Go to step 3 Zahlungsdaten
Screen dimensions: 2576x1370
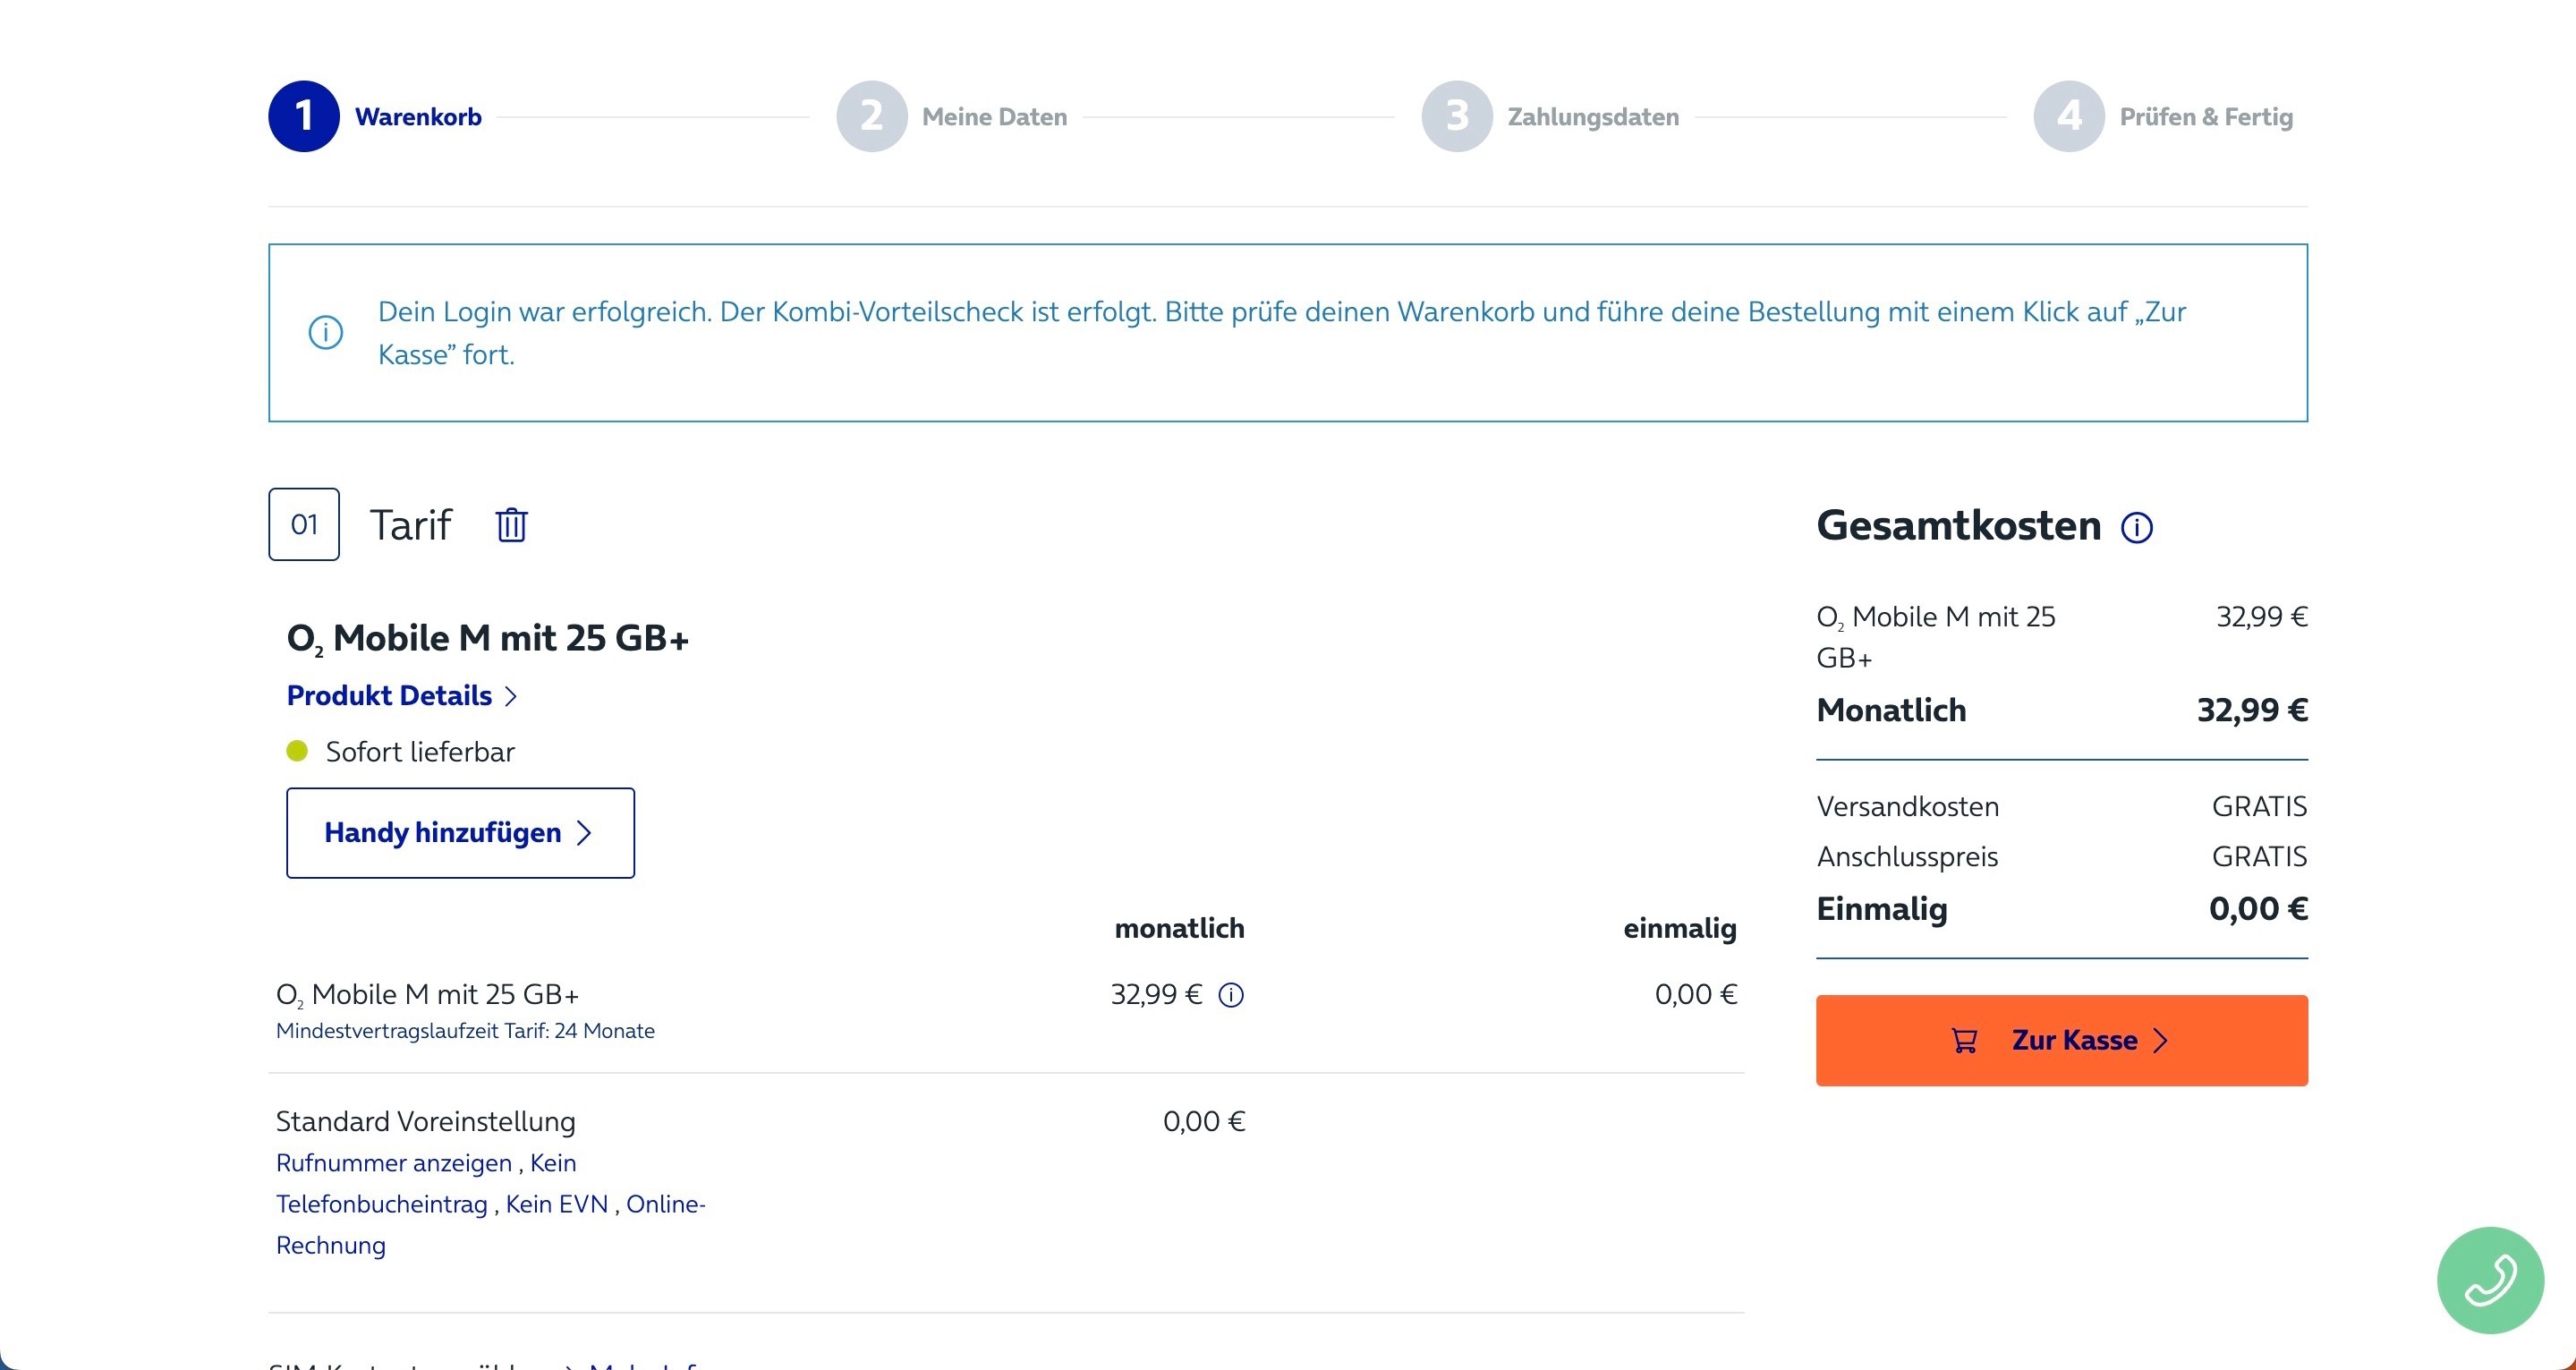1551,116
